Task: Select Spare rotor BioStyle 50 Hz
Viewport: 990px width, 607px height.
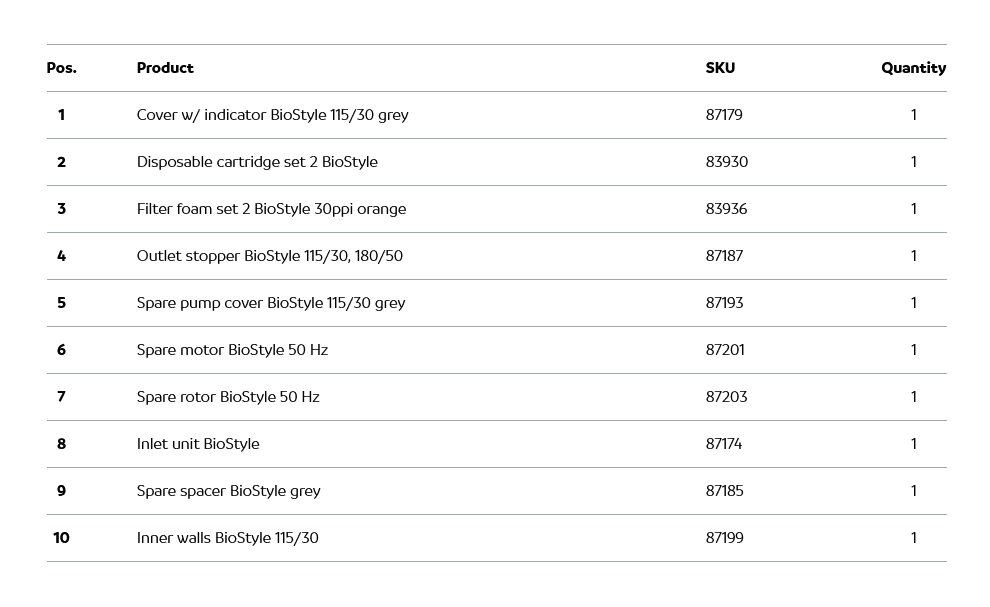Action: 228,397
